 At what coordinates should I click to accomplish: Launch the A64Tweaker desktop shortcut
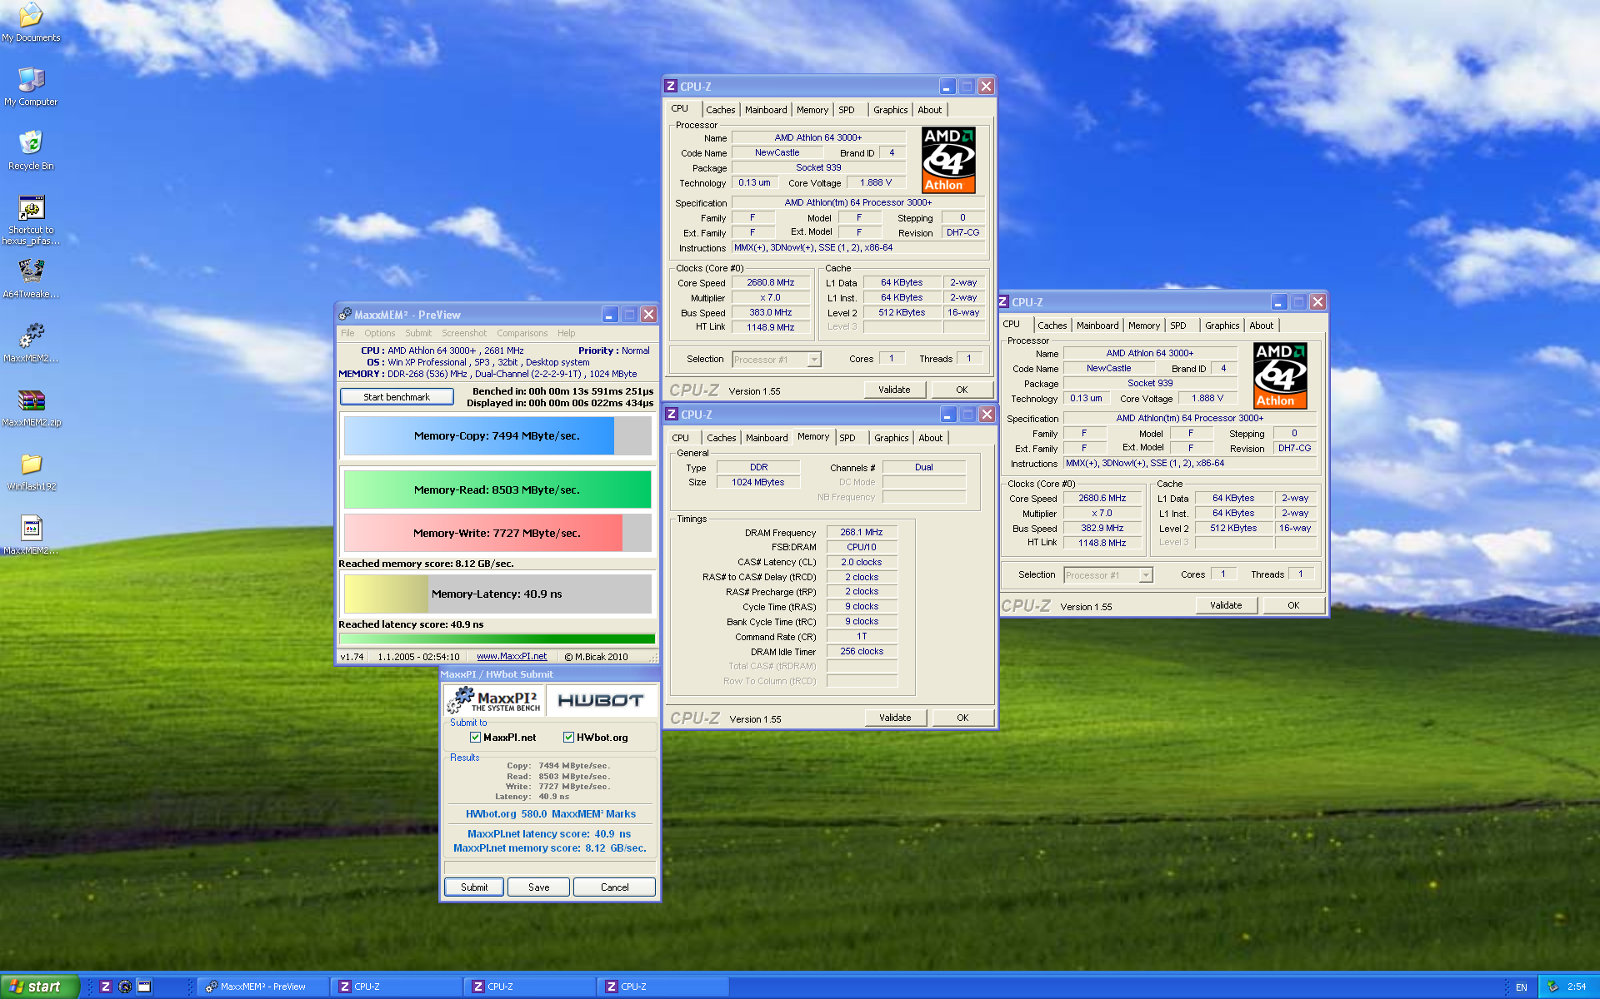point(31,278)
